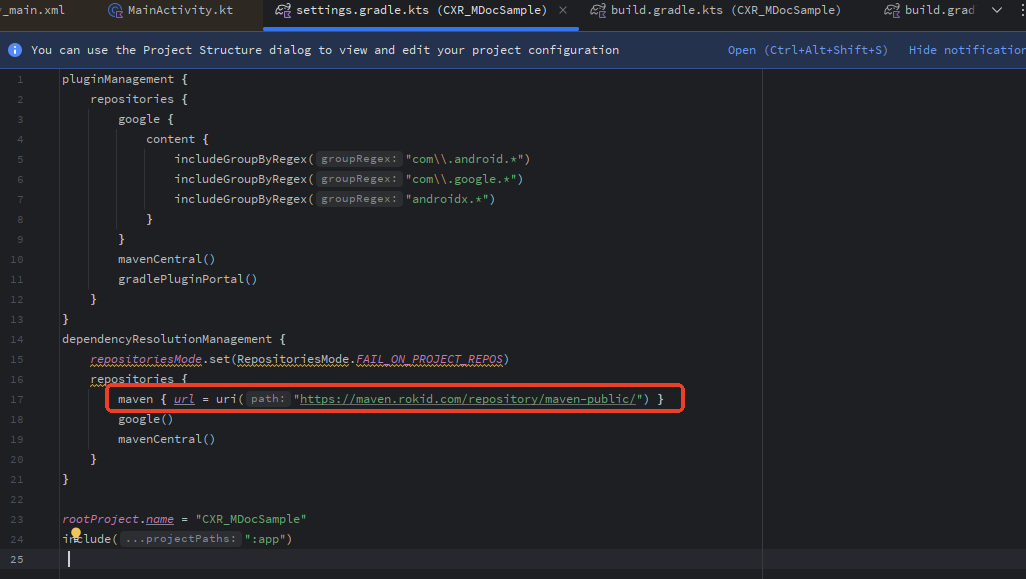Click the "com\\.android.*" regex string
Screen dimensions: 1026x579
pyautogui.click(x=464, y=160)
